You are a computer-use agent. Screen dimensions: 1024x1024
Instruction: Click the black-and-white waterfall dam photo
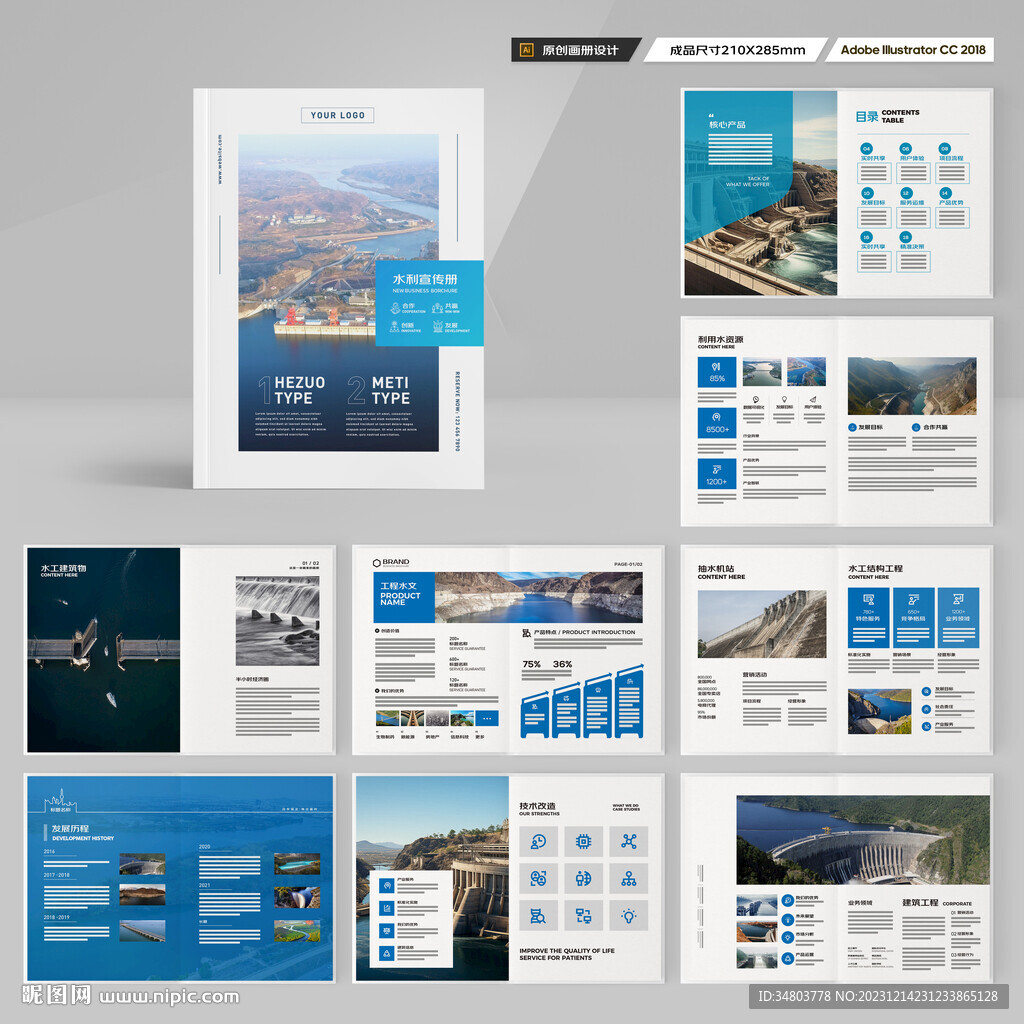pyautogui.click(x=278, y=621)
